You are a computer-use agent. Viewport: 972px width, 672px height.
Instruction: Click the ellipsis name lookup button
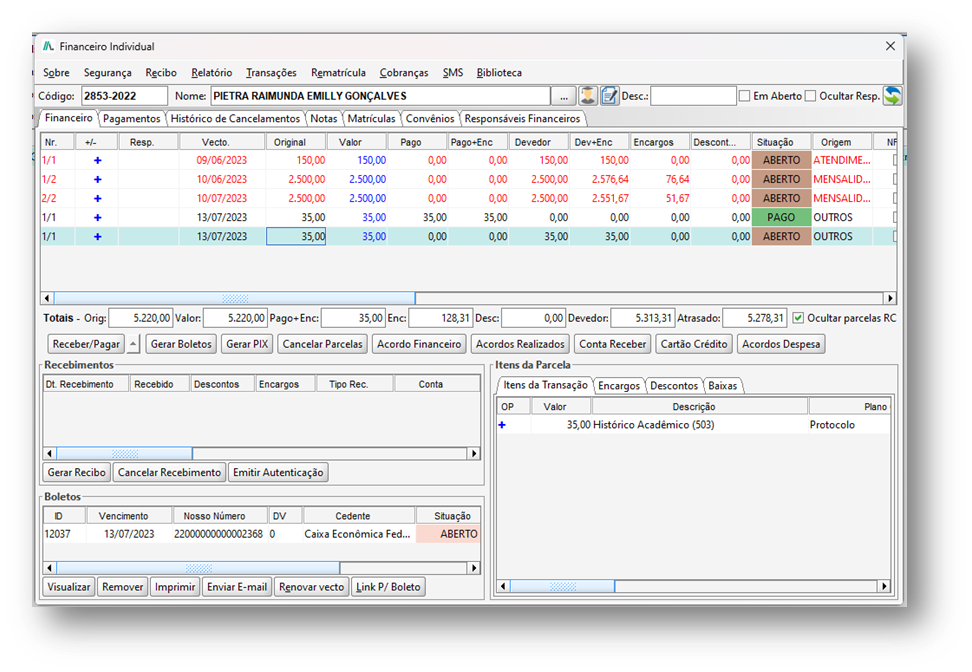click(563, 96)
